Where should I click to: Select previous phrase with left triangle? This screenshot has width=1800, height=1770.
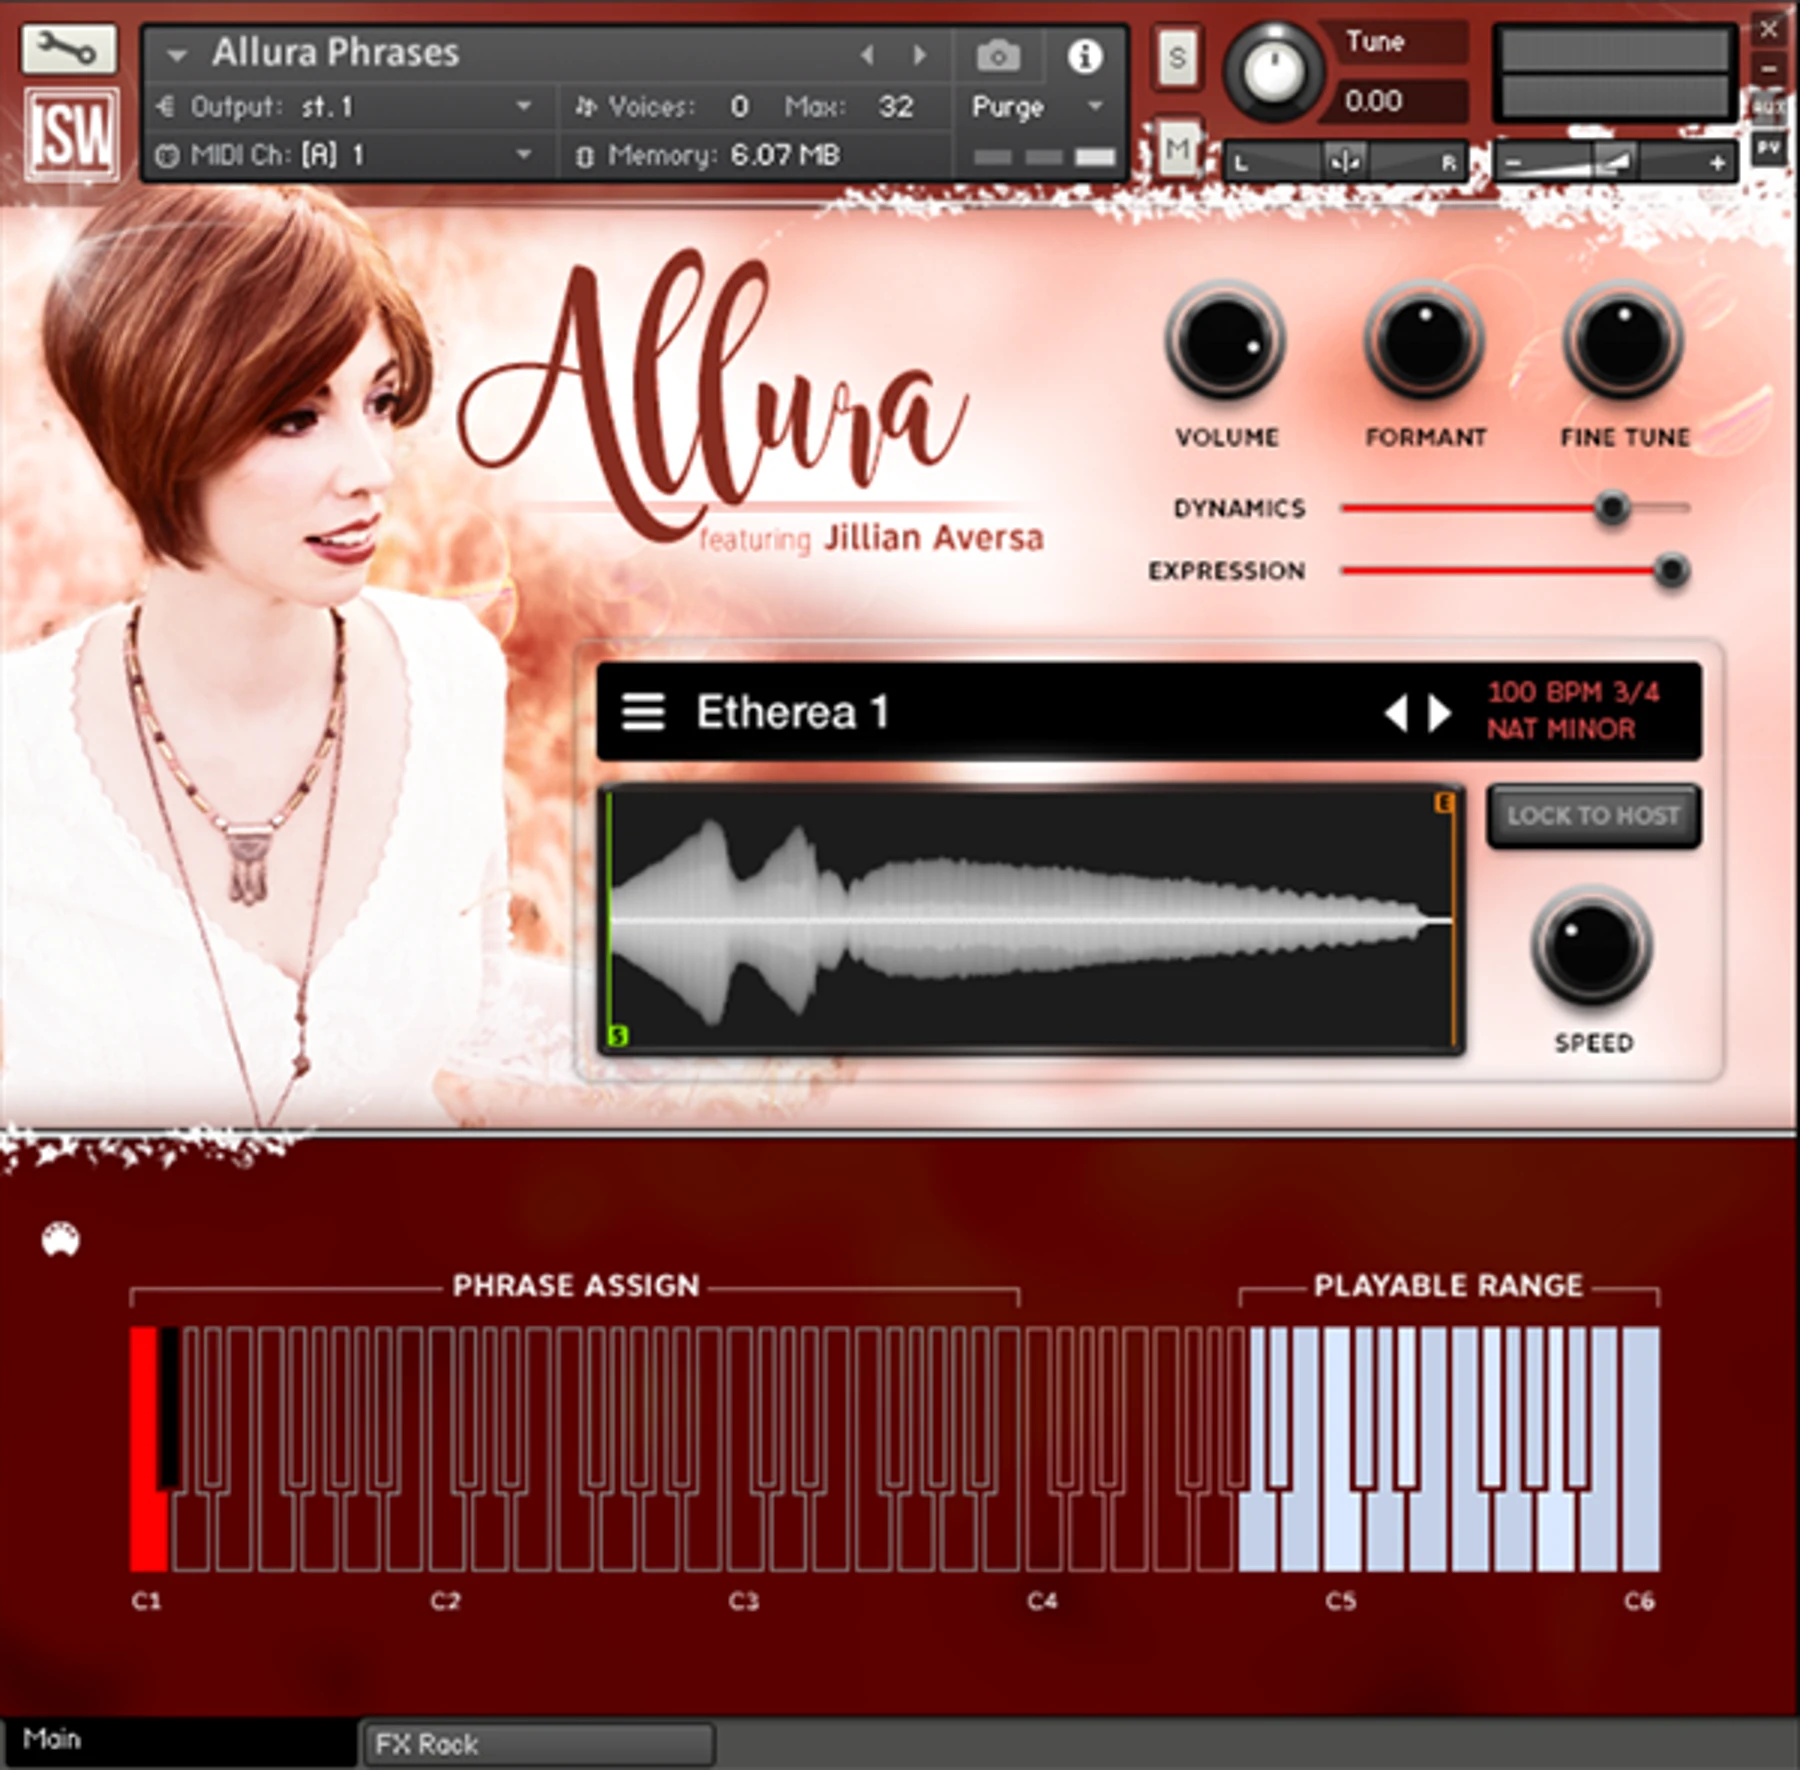1396,713
